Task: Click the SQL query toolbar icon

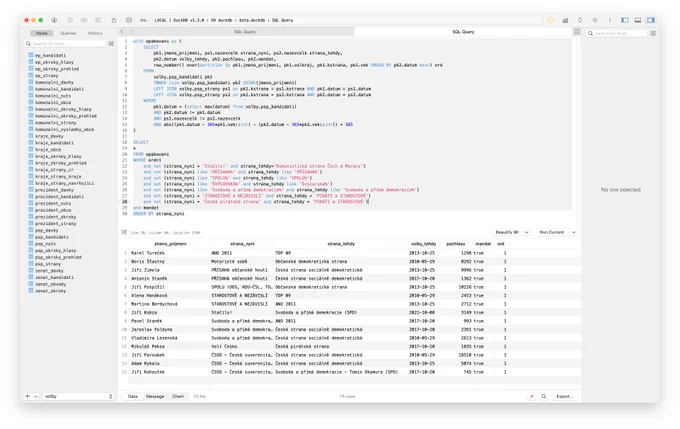Action: (144, 20)
